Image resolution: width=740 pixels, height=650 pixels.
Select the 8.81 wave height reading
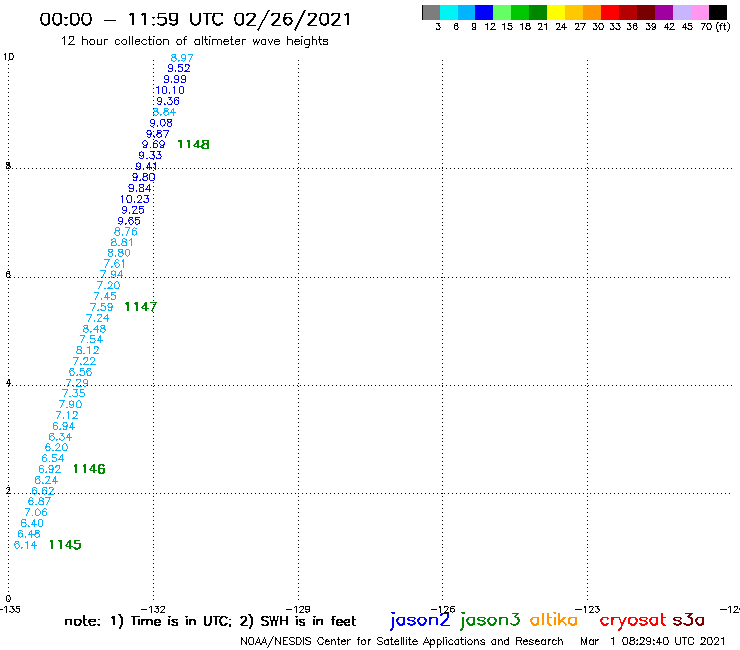tap(122, 242)
